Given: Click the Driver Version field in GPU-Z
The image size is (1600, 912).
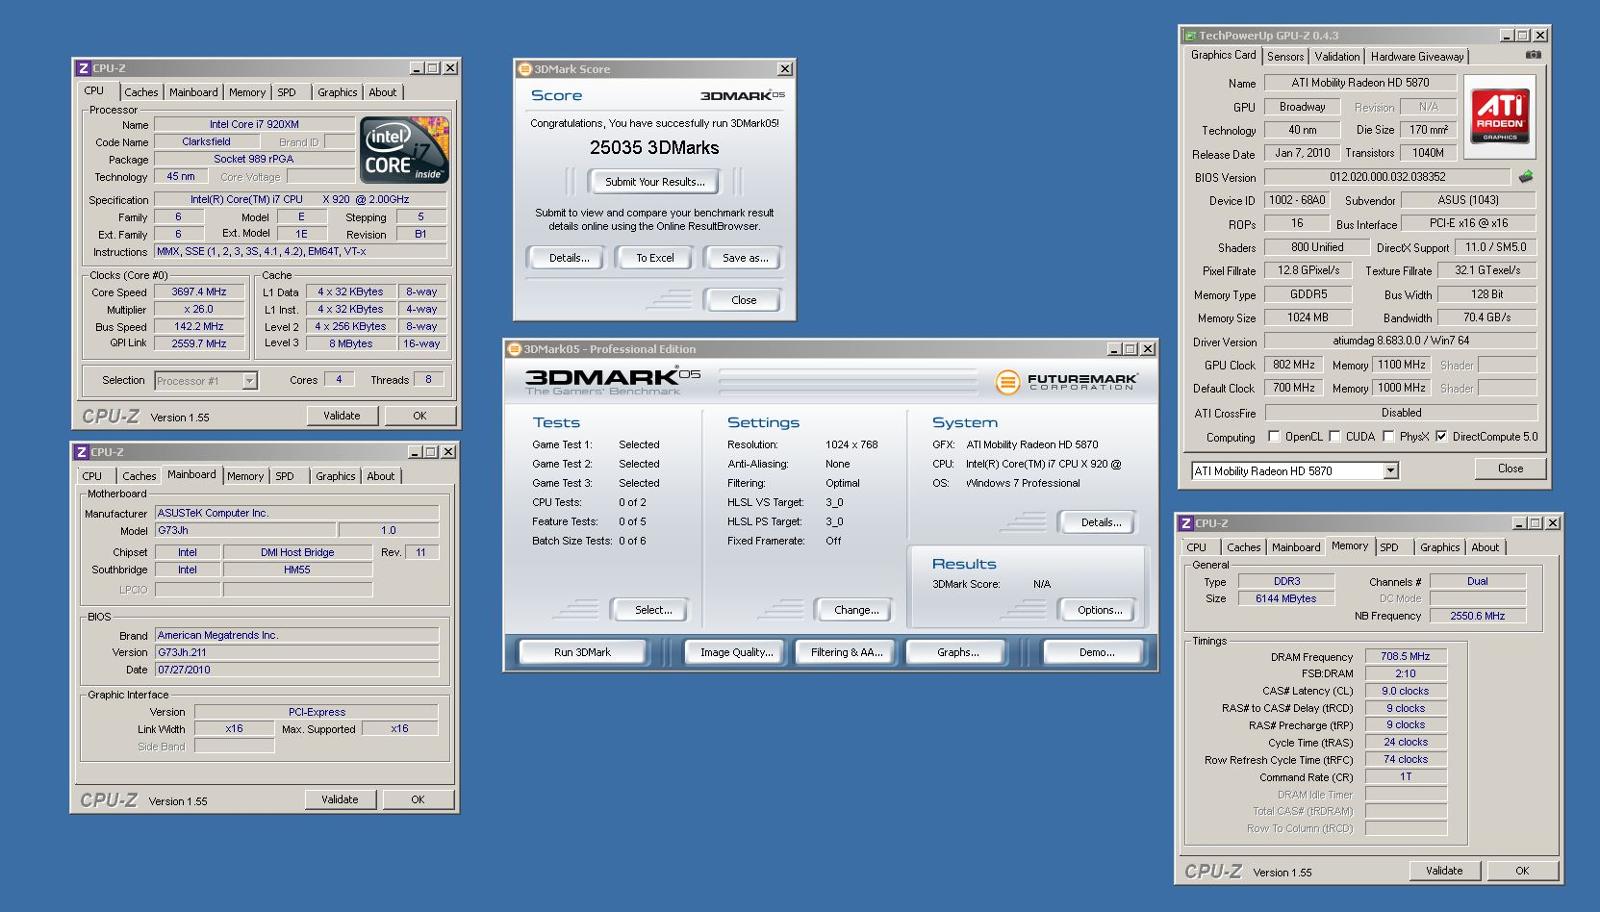Looking at the screenshot, I should tap(1400, 341).
